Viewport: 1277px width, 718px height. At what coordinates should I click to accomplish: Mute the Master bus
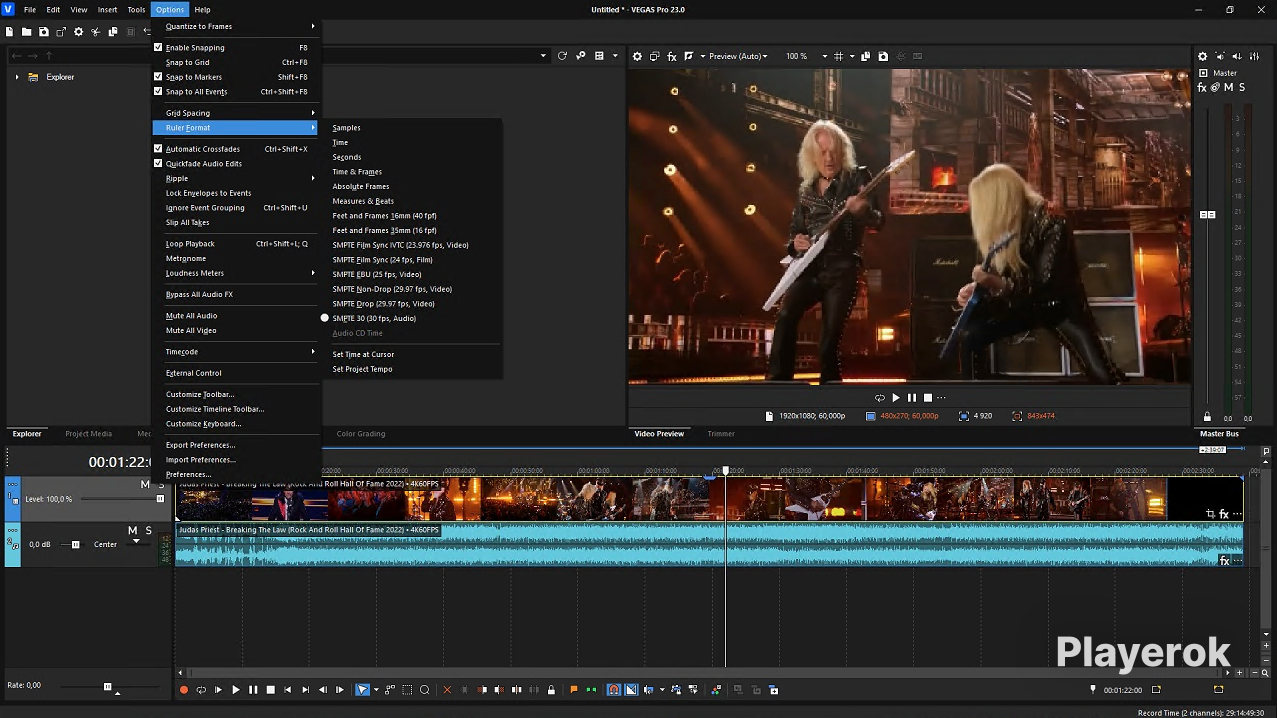pyautogui.click(x=1229, y=88)
